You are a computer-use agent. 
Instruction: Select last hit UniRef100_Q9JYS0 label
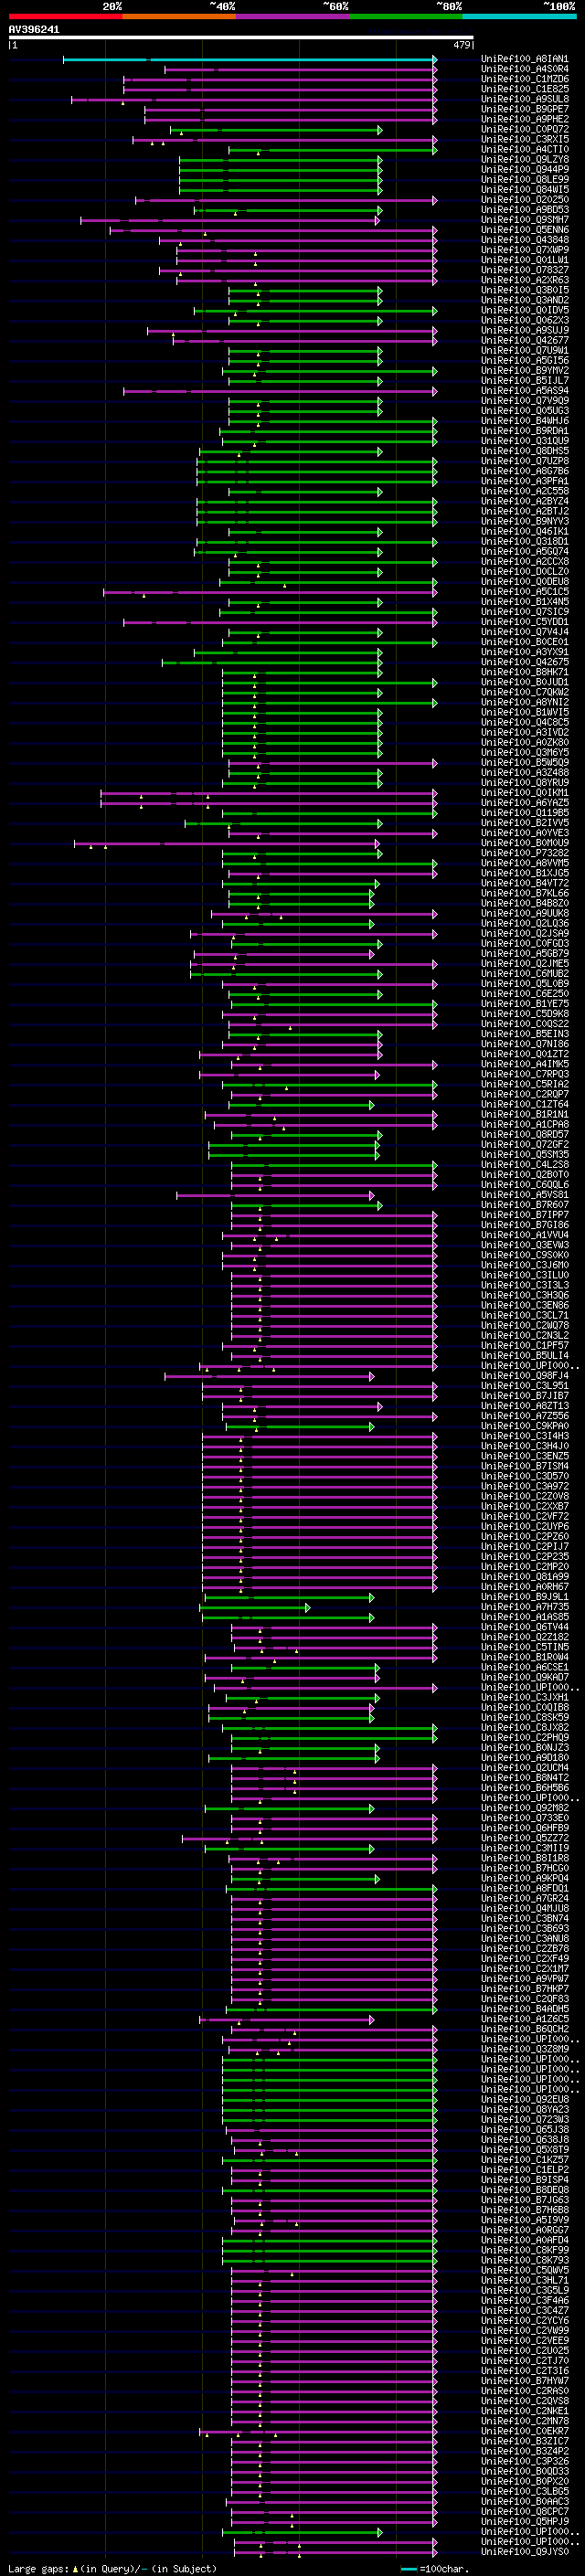coord(525,2552)
